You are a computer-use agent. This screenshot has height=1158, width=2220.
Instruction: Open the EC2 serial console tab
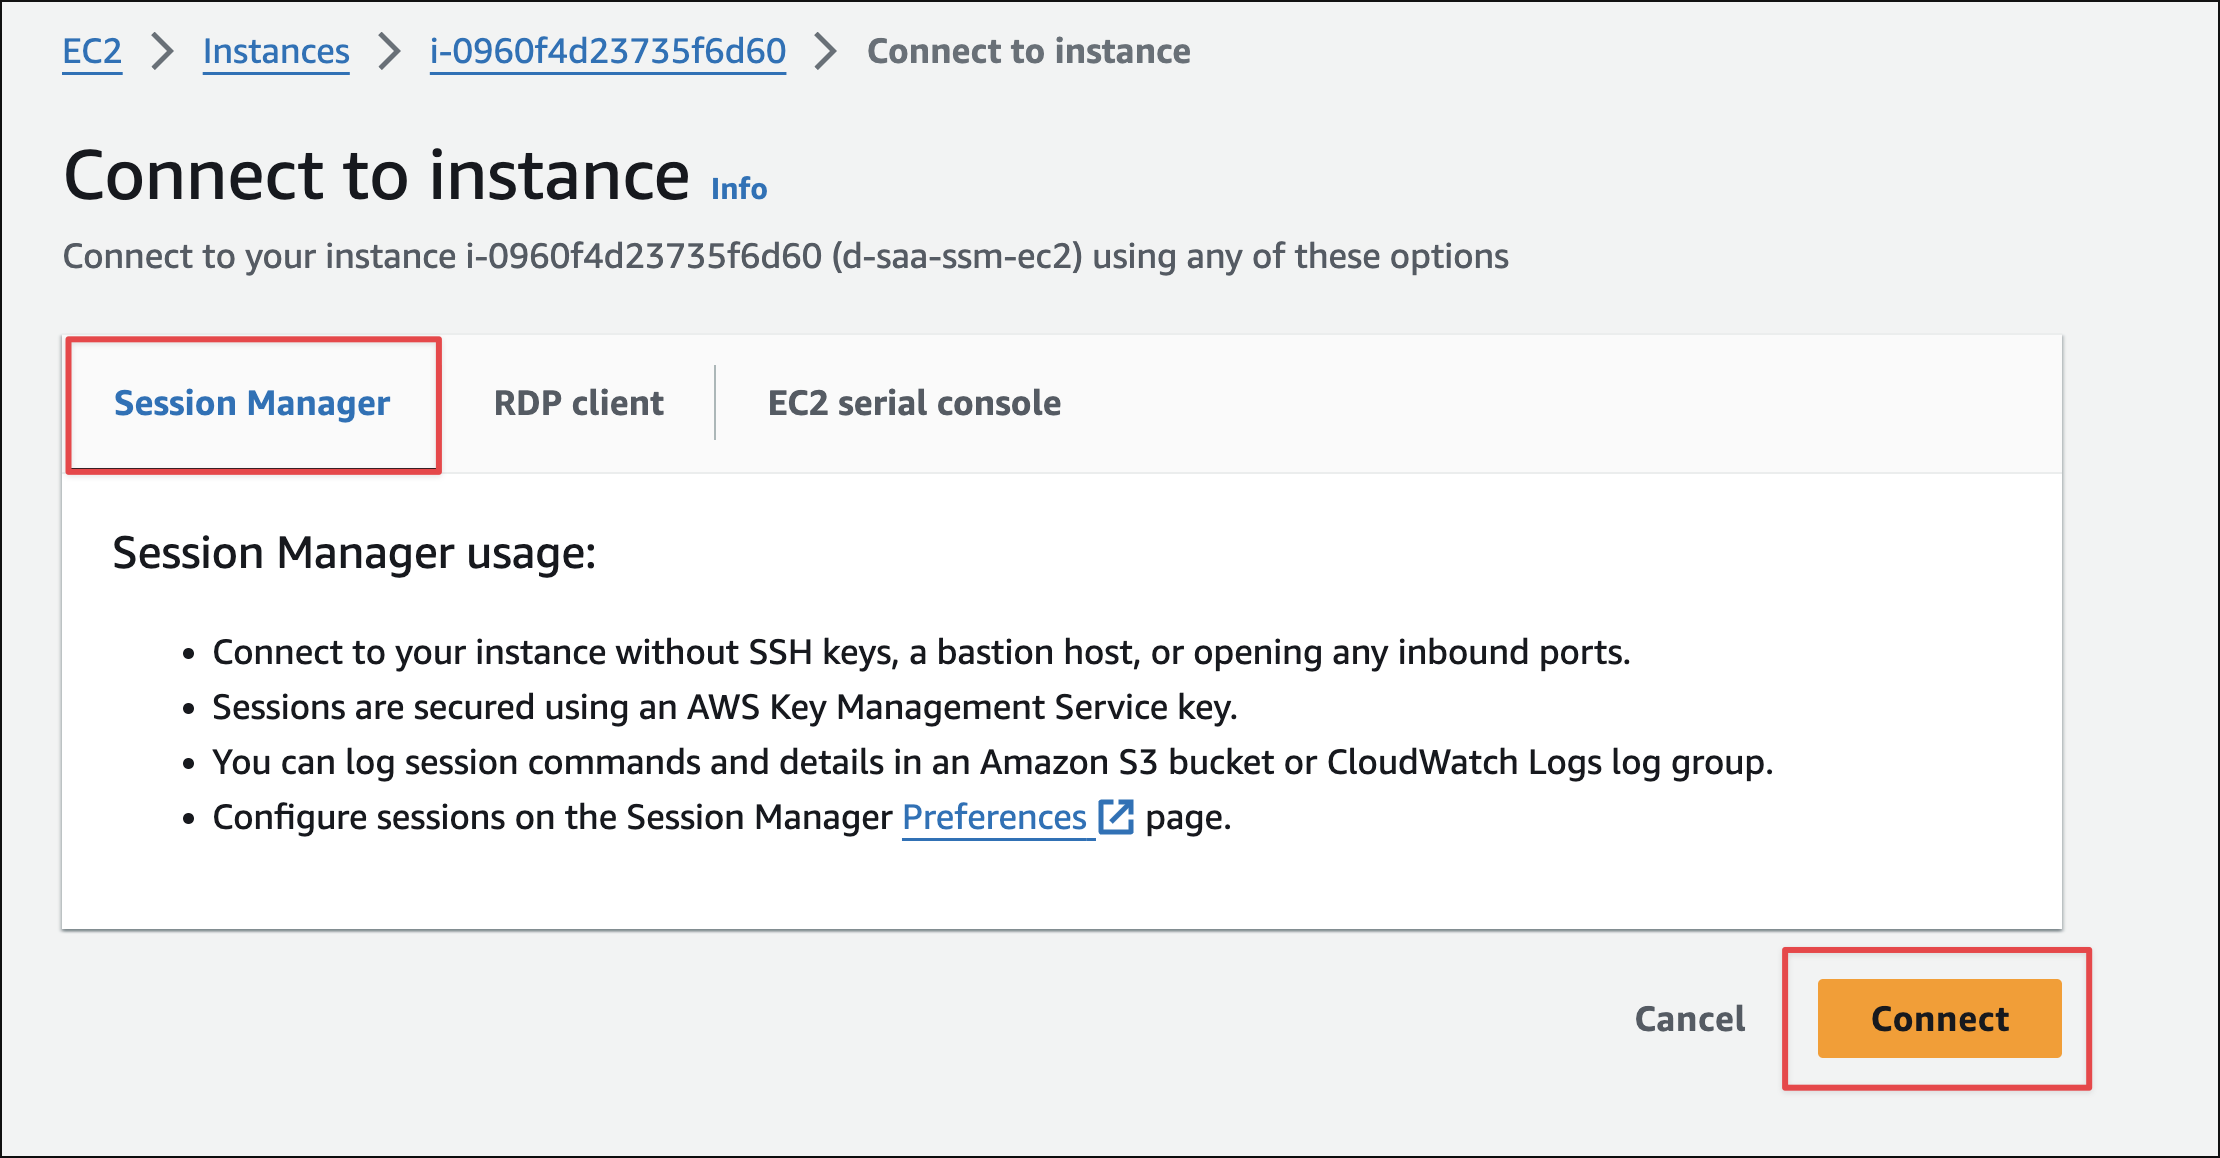[914, 403]
